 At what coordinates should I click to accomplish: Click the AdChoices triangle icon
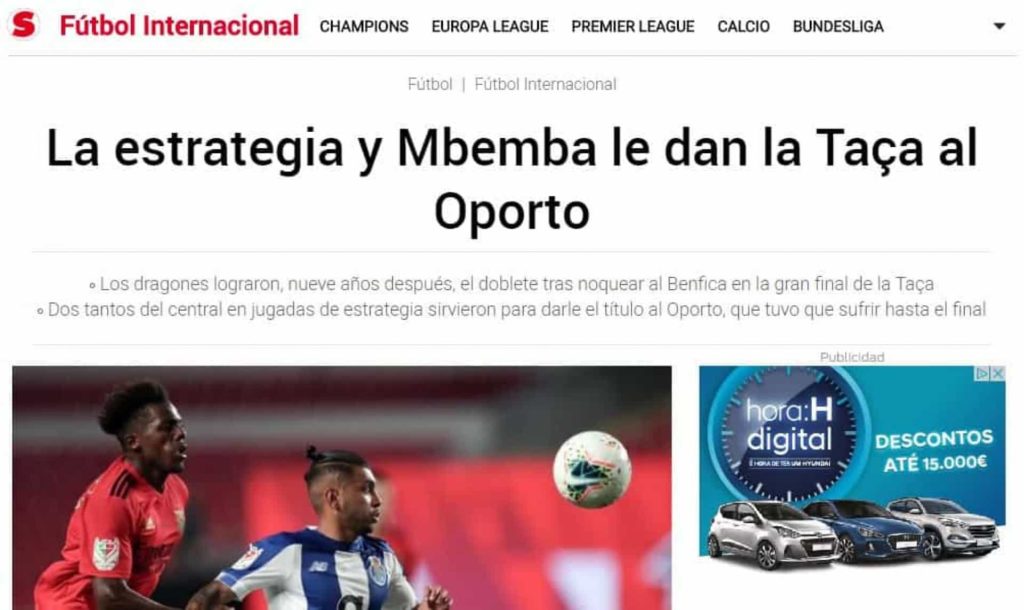[982, 374]
